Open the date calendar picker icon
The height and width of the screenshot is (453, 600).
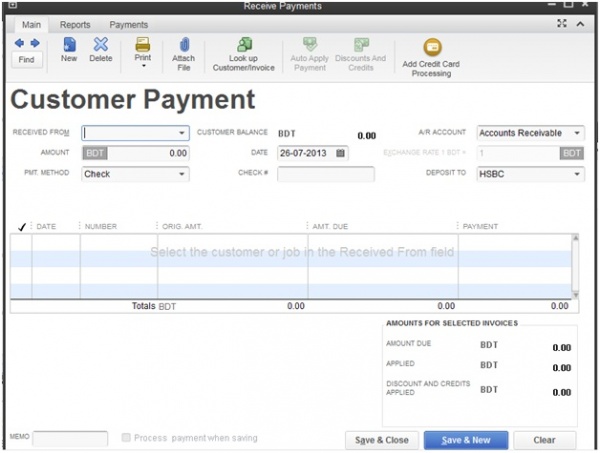340,153
